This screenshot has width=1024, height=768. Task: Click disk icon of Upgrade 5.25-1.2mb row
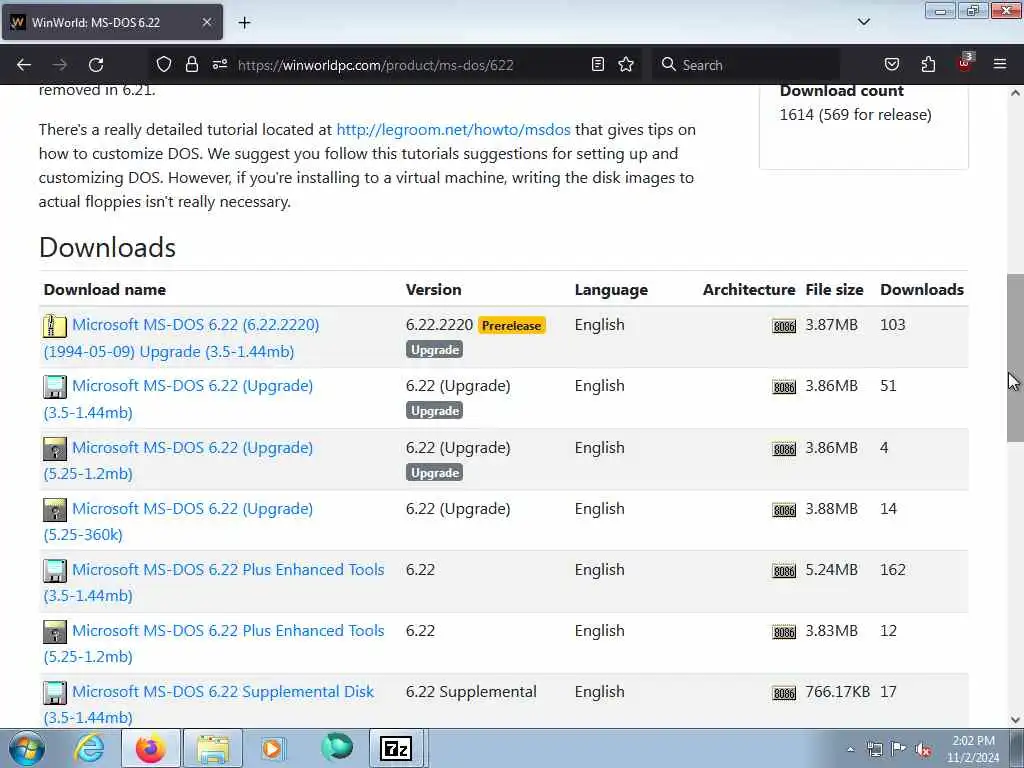pos(55,449)
